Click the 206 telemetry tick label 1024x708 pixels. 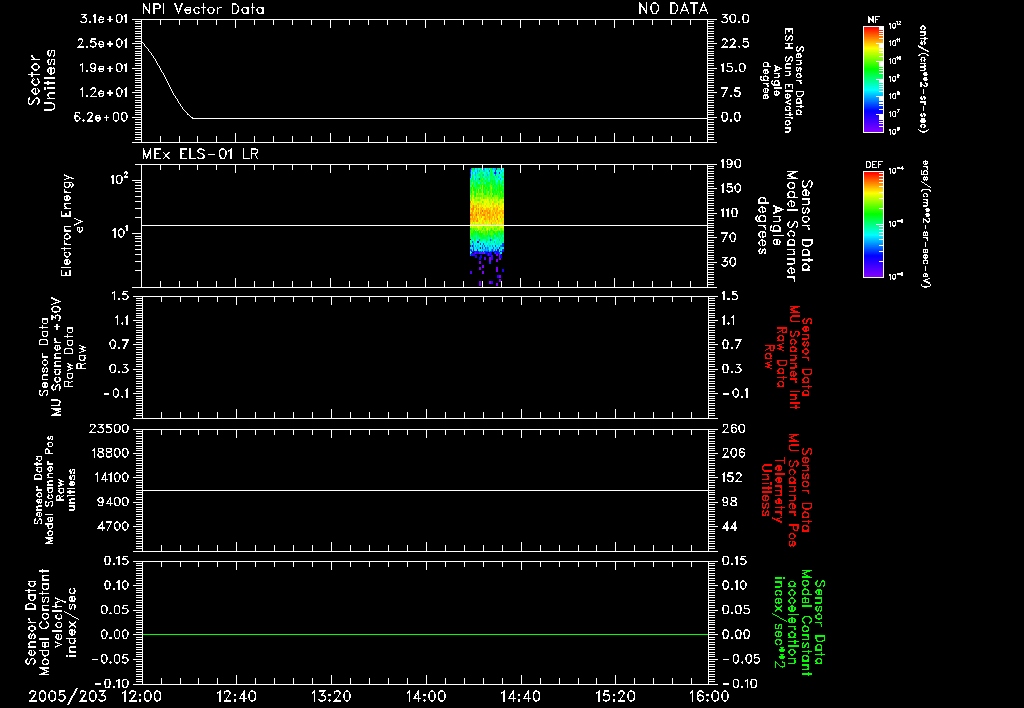[733, 453]
